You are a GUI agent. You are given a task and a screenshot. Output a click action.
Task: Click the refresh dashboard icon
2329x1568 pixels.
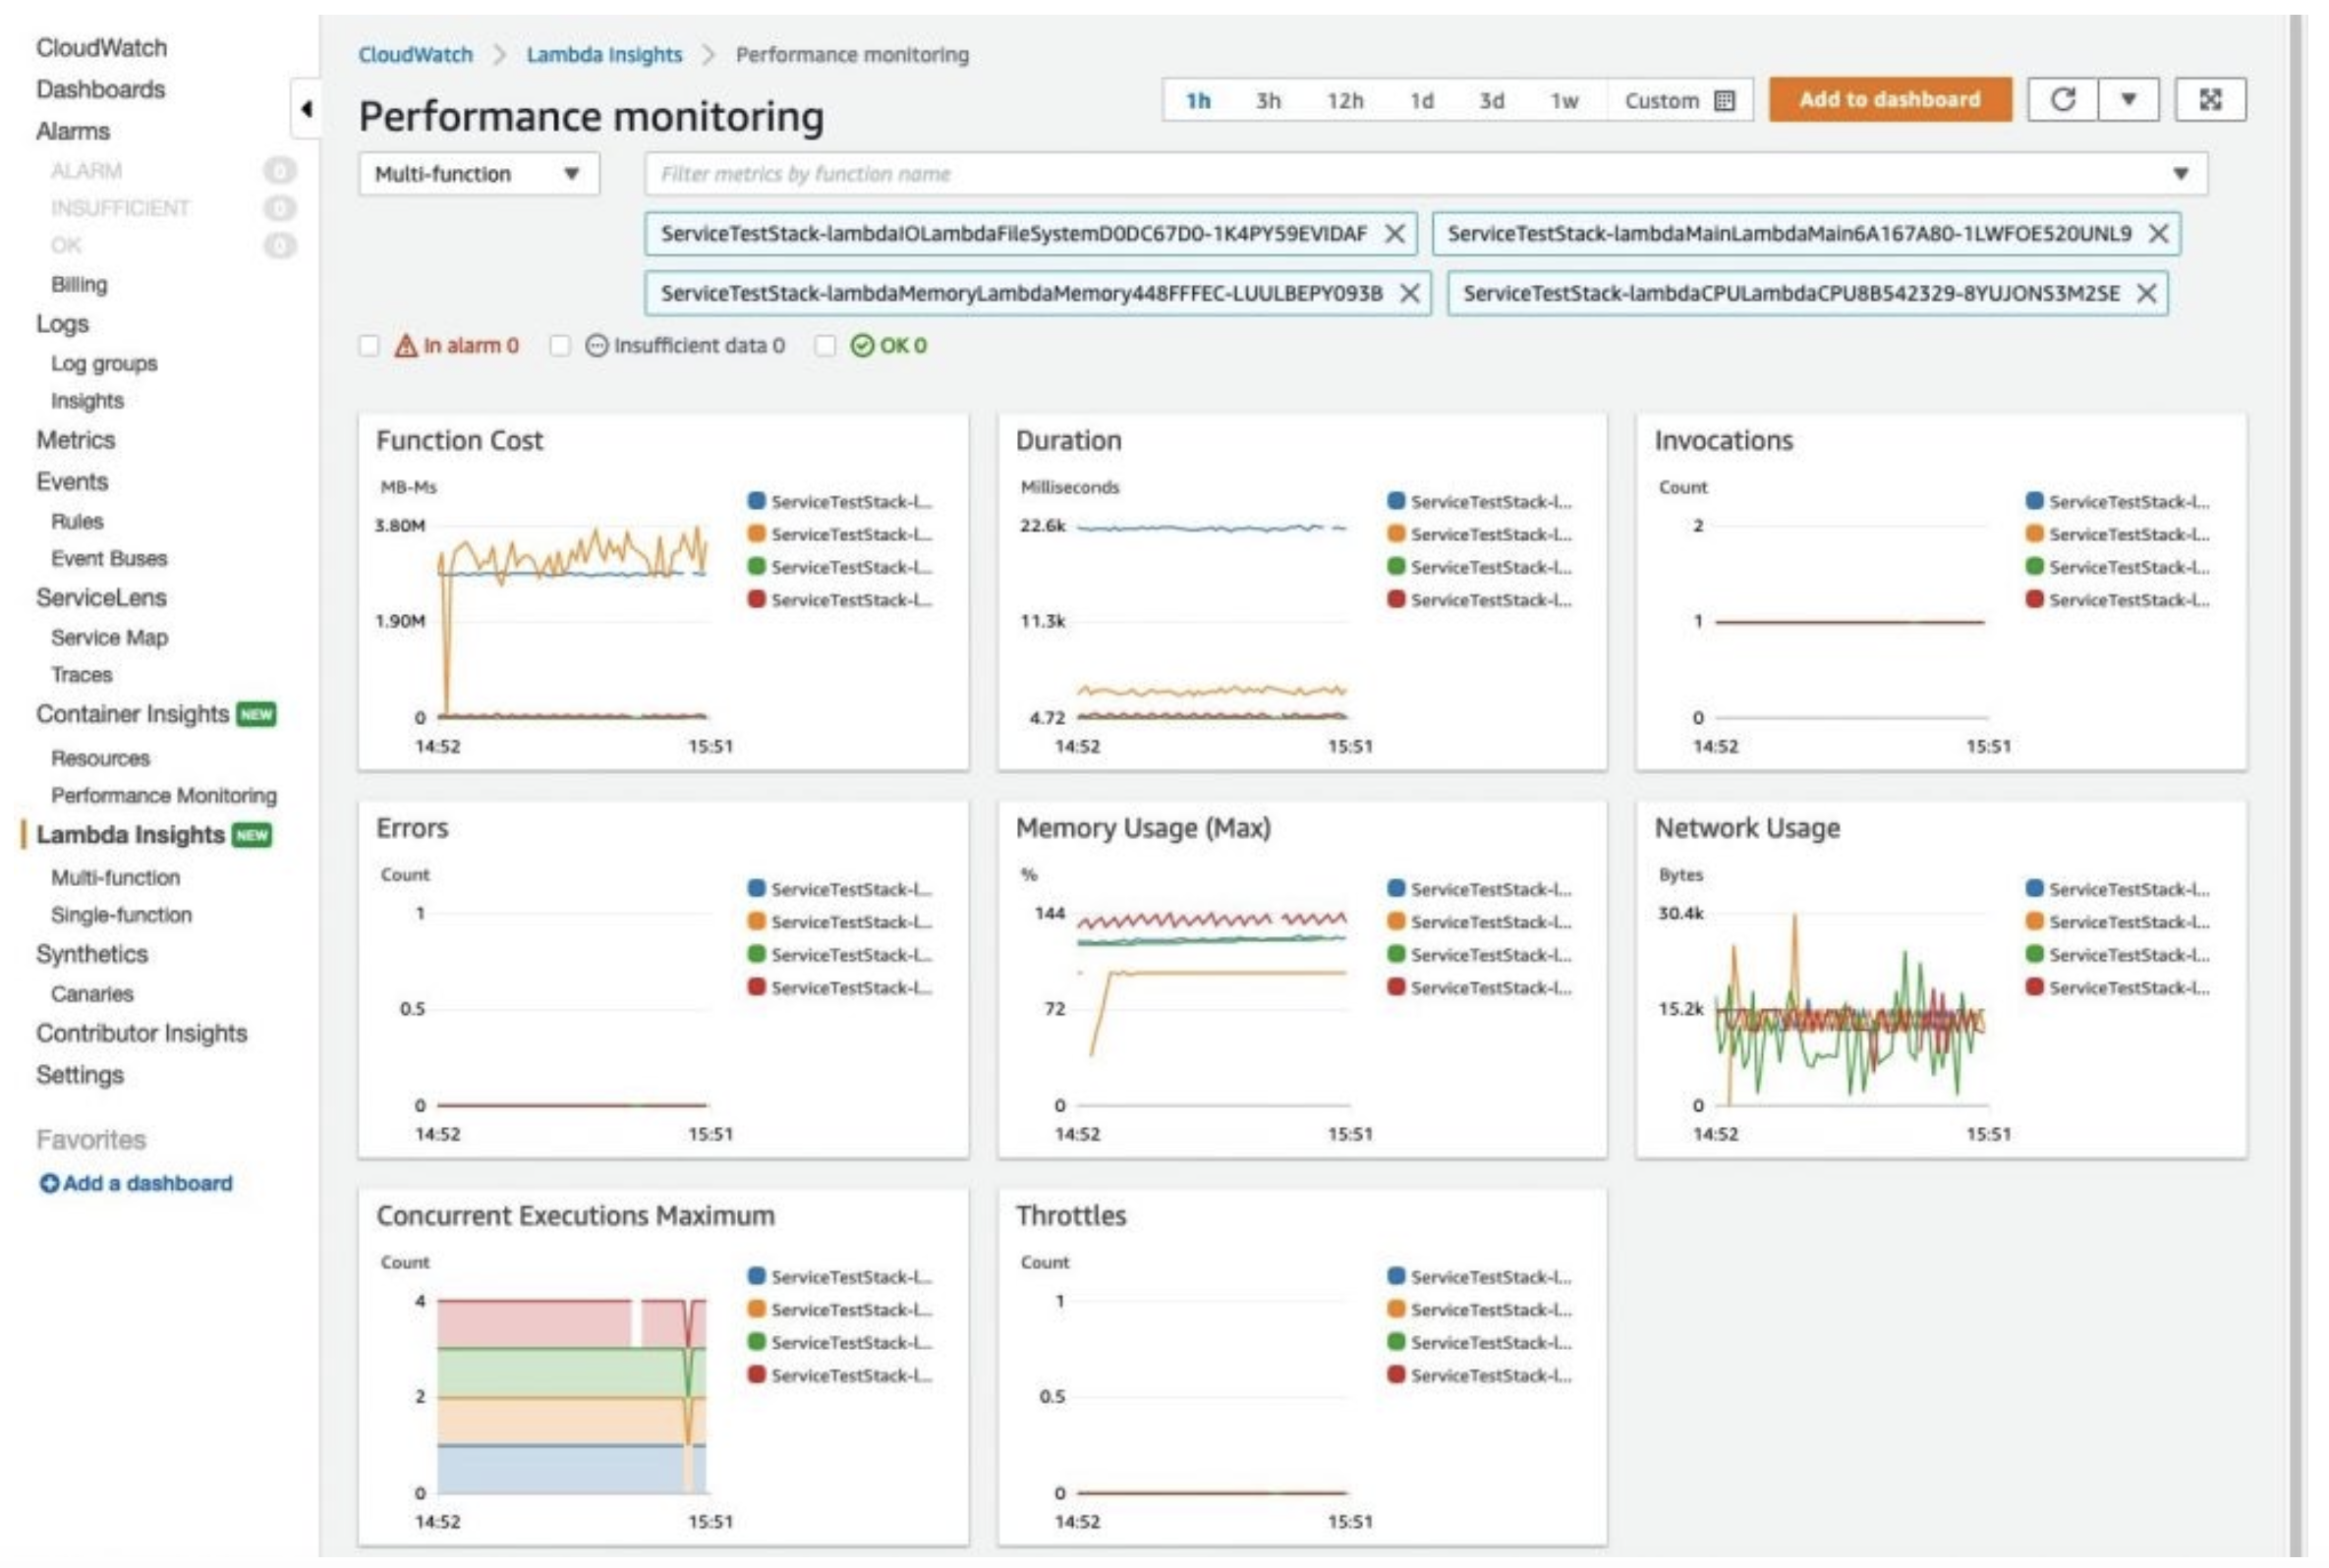(x=2062, y=100)
